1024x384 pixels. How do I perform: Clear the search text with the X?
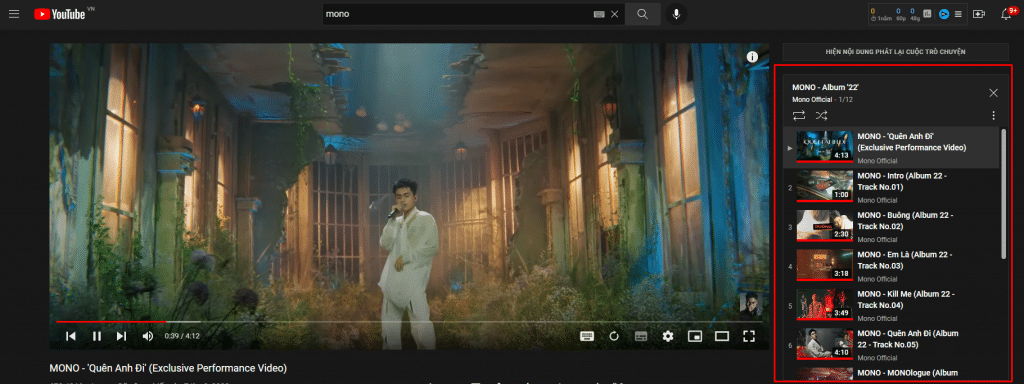[615, 14]
